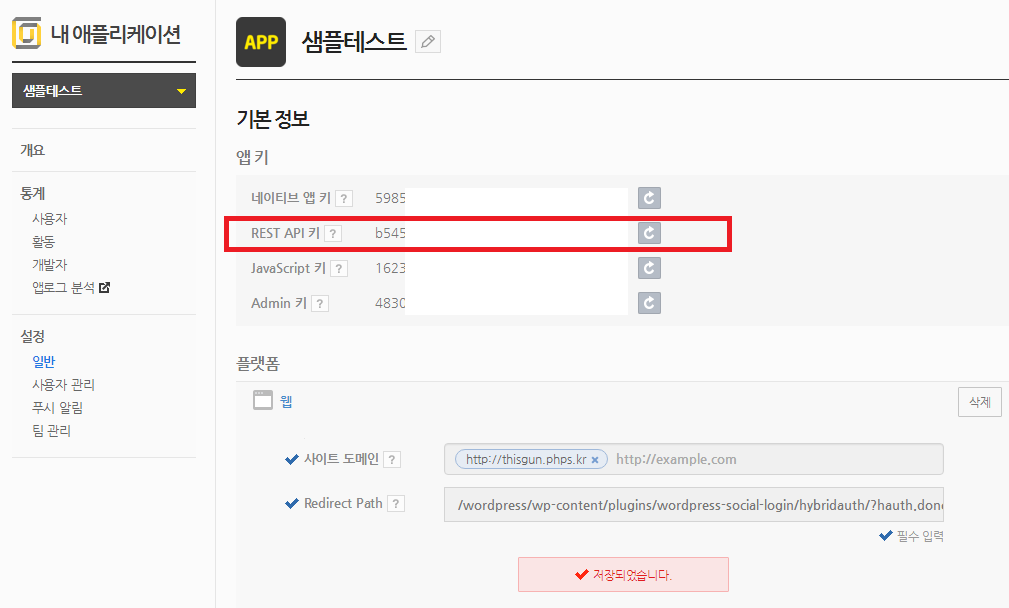Remove the thisgun.phps.kr domain tag
Viewport: 1009px width, 608px height.
tap(595, 460)
